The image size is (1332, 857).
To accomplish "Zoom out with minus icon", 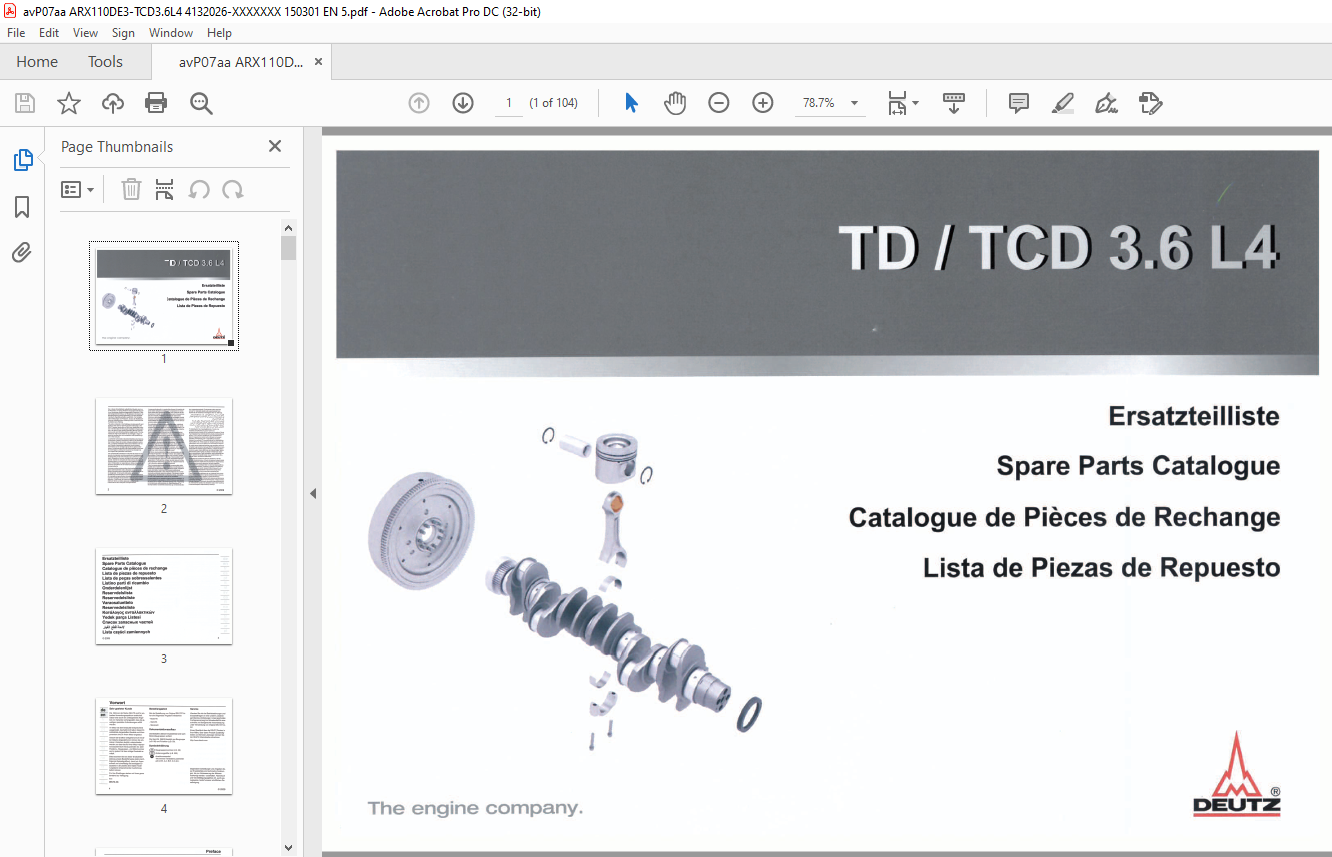I will point(719,103).
